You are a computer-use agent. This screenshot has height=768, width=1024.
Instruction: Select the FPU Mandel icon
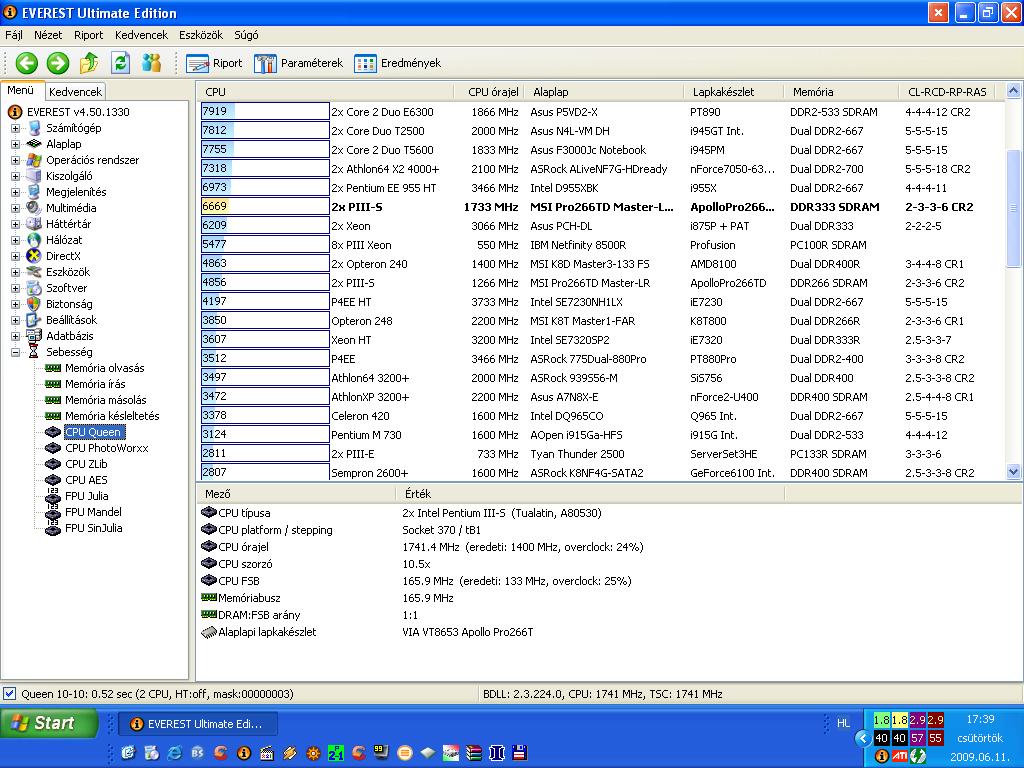[53, 512]
